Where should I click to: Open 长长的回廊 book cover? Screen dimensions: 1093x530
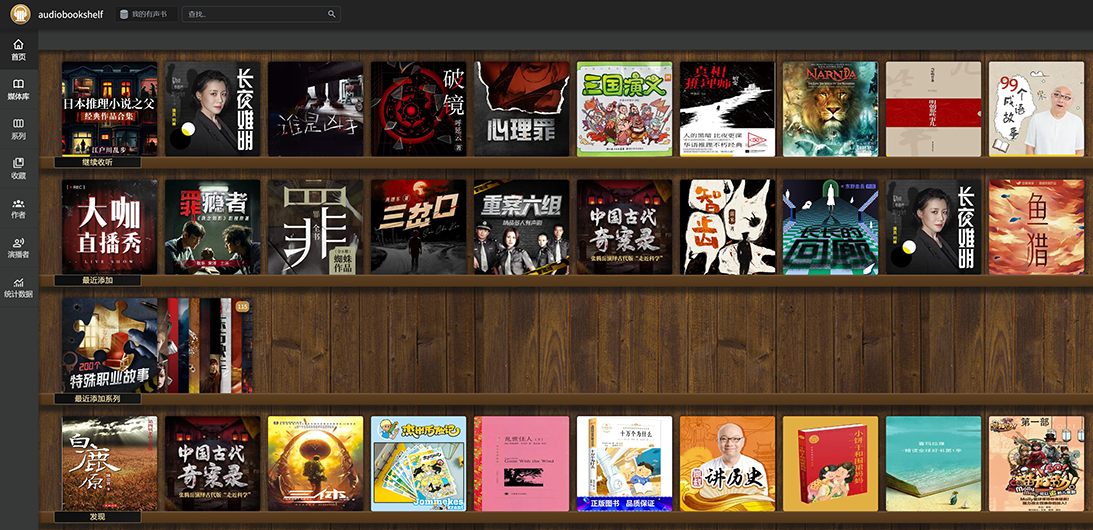[830, 227]
